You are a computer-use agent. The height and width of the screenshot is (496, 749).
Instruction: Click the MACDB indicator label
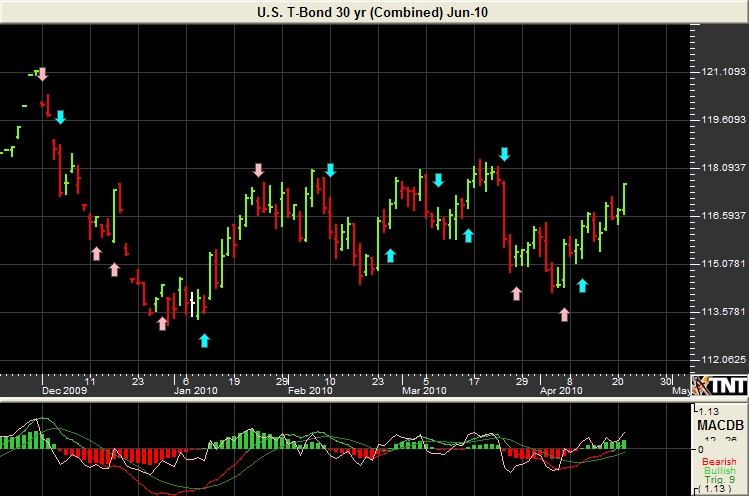[720, 425]
